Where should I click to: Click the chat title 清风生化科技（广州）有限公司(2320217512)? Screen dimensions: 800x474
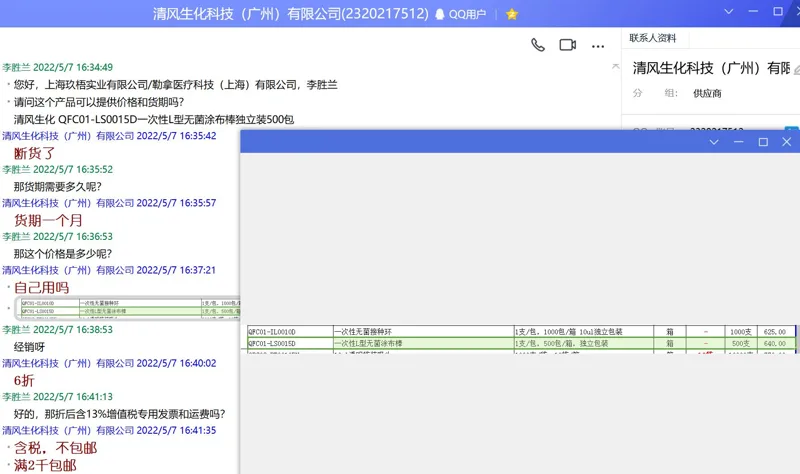(x=291, y=14)
